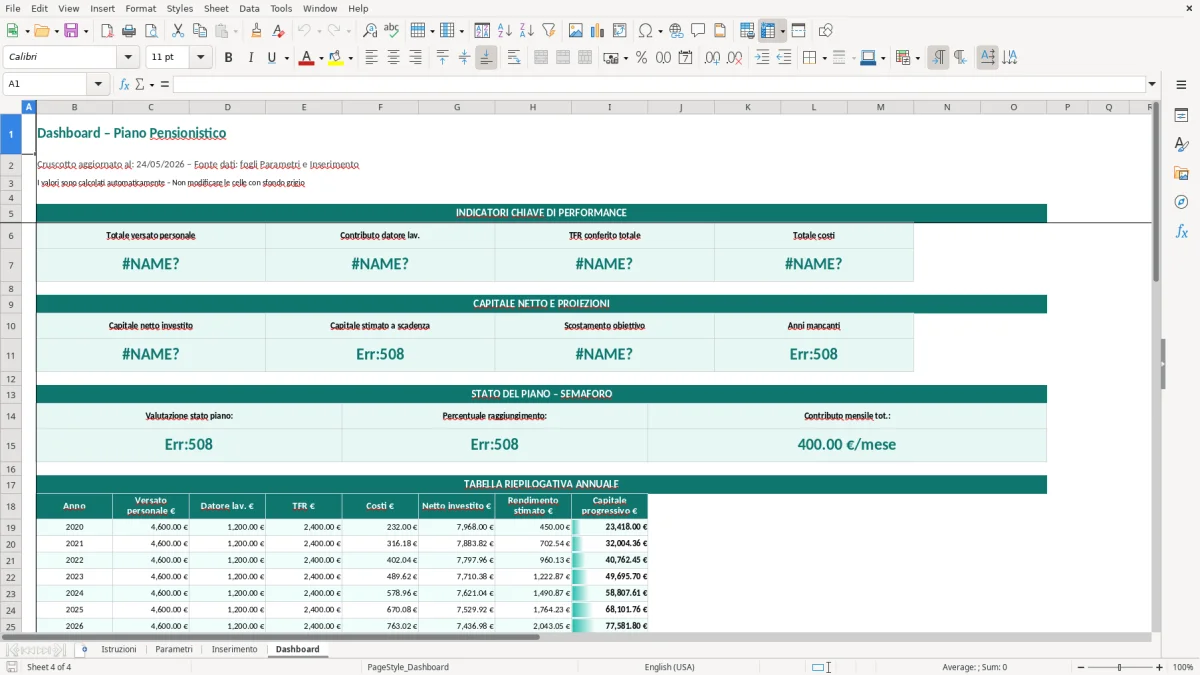Screen dimensions: 1200x675
Task: Insert an image
Action: click(576, 31)
